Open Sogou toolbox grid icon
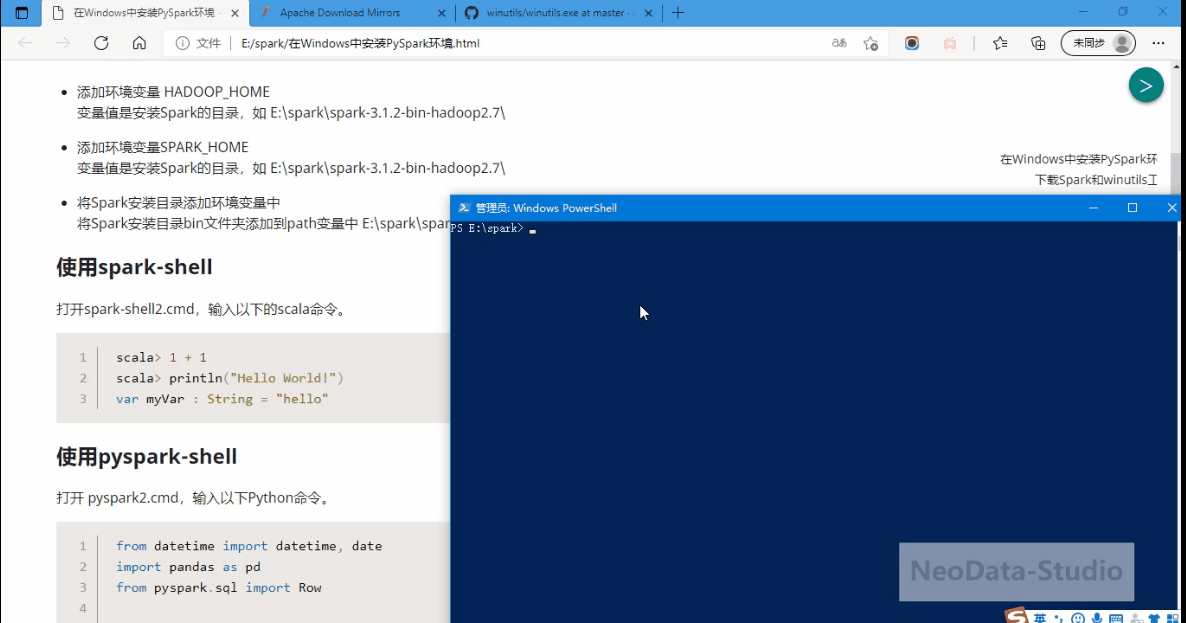 pos(1173,618)
